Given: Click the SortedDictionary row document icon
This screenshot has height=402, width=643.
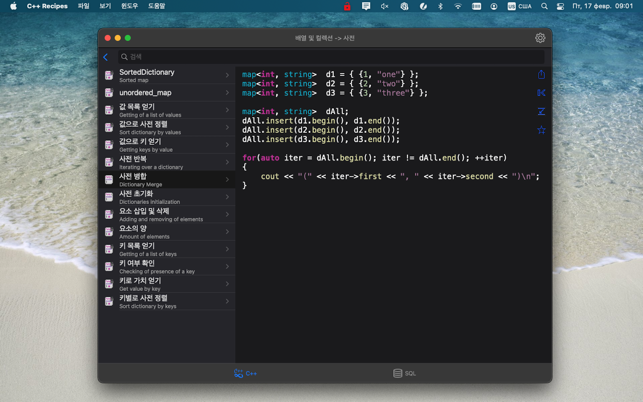Looking at the screenshot, I should 109,75.
